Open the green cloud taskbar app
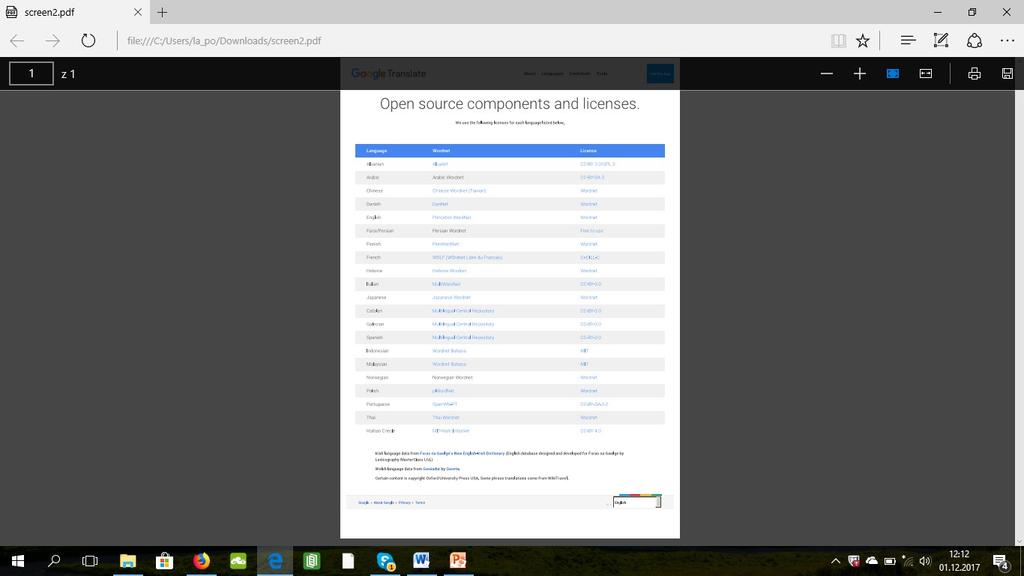 (238, 561)
